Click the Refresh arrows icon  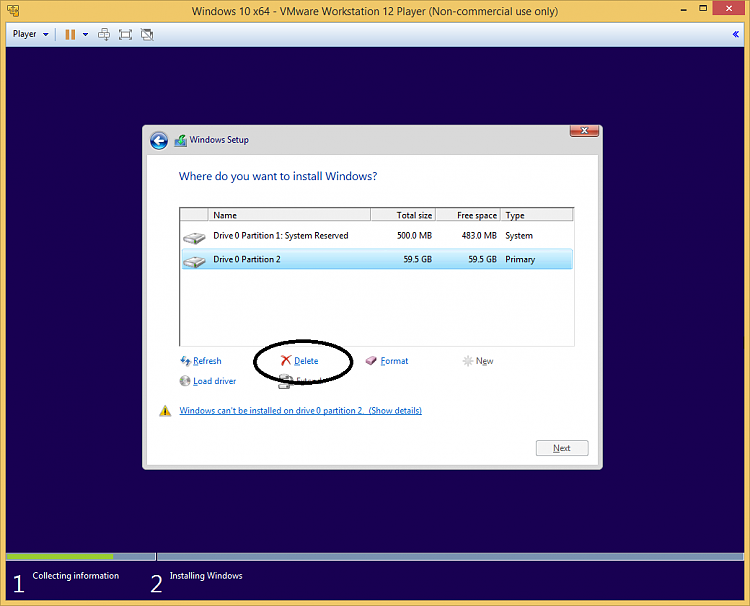[185, 361]
